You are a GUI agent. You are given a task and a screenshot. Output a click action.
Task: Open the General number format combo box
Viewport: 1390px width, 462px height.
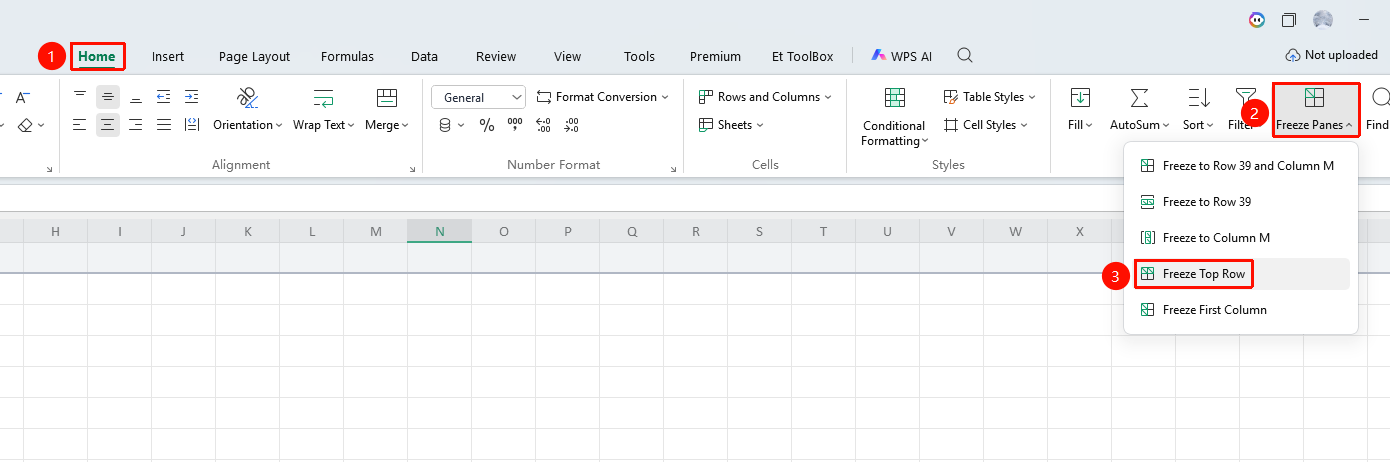coord(479,97)
